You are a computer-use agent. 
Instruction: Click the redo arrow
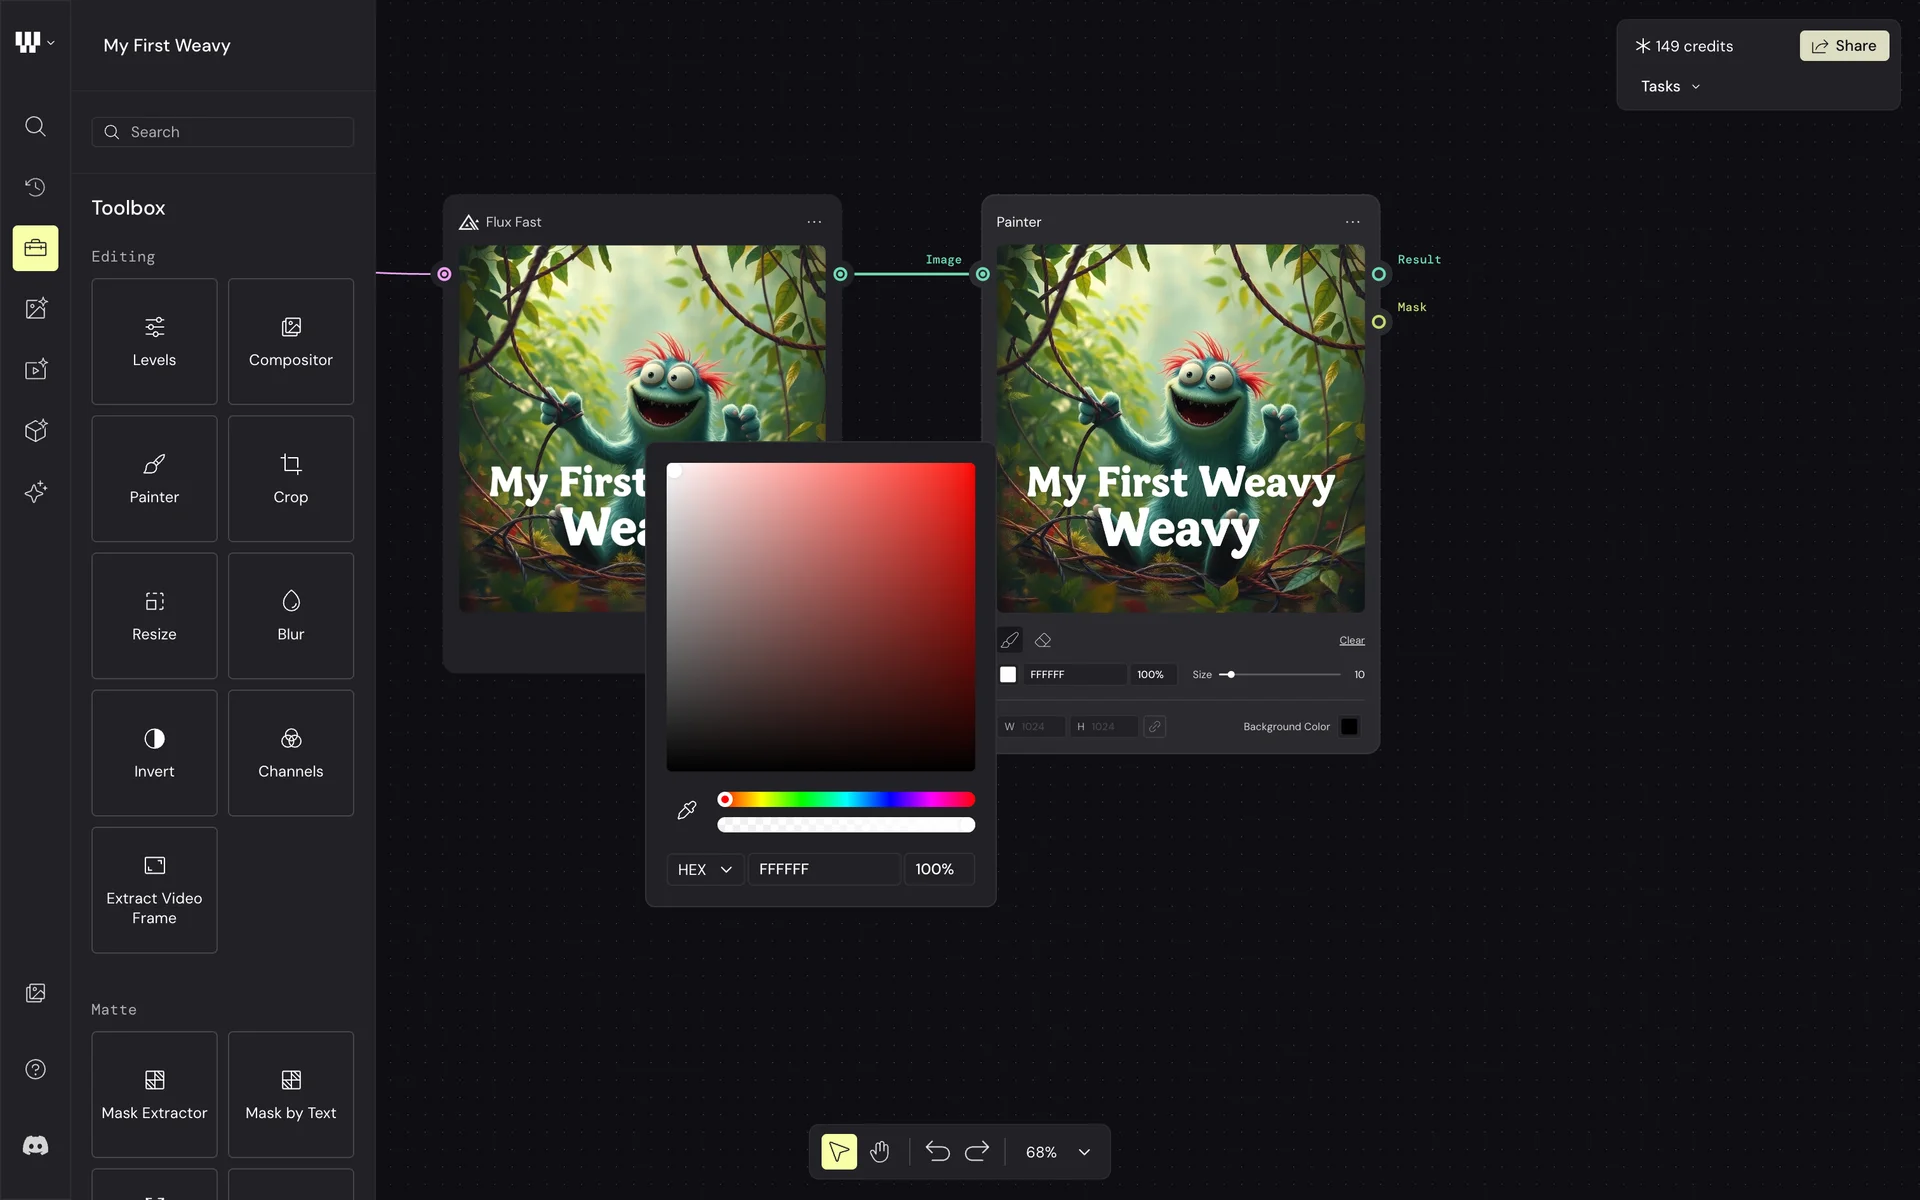[977, 1152]
